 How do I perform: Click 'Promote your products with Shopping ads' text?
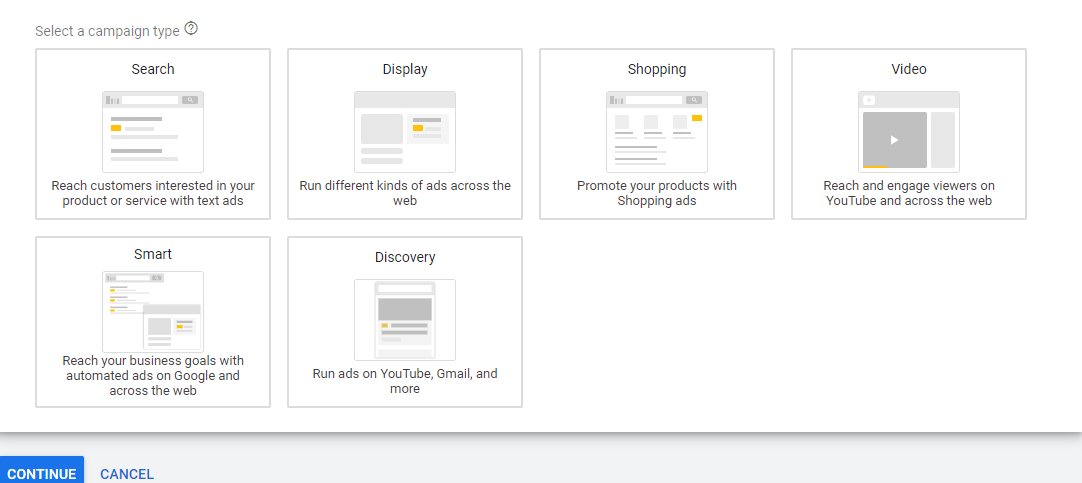click(x=657, y=193)
